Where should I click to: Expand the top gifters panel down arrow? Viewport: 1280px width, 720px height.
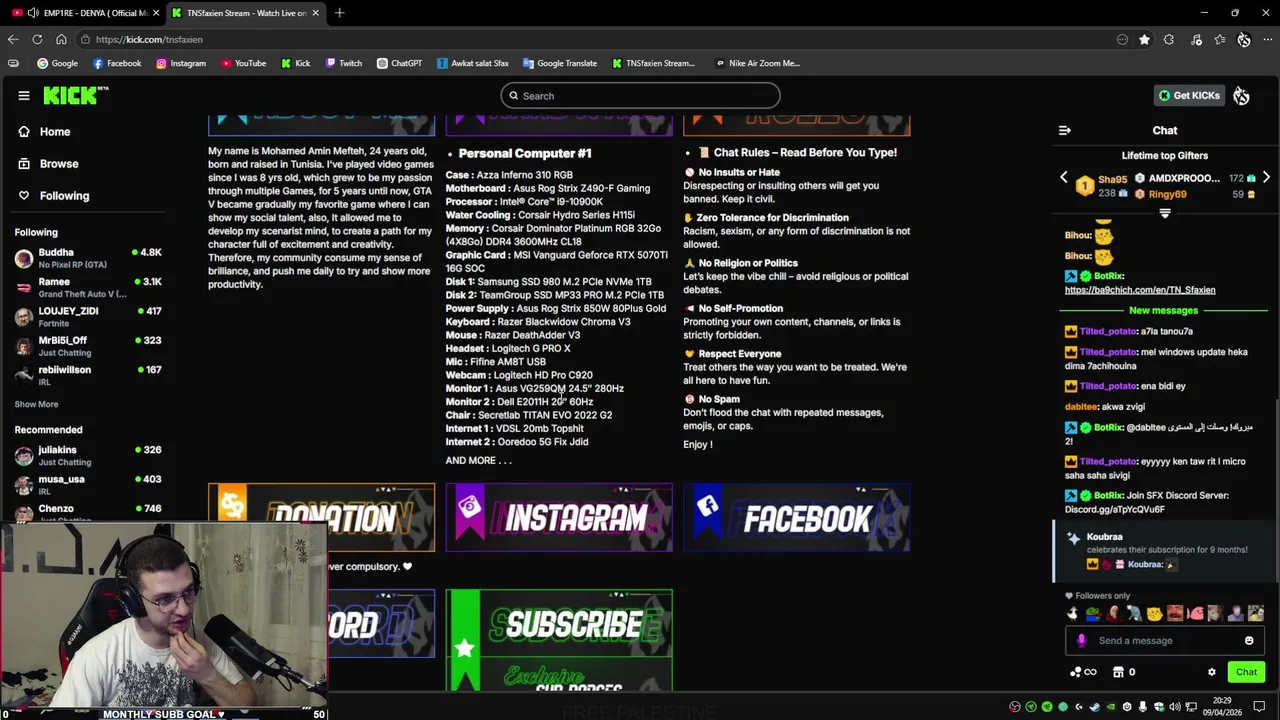coord(1165,213)
